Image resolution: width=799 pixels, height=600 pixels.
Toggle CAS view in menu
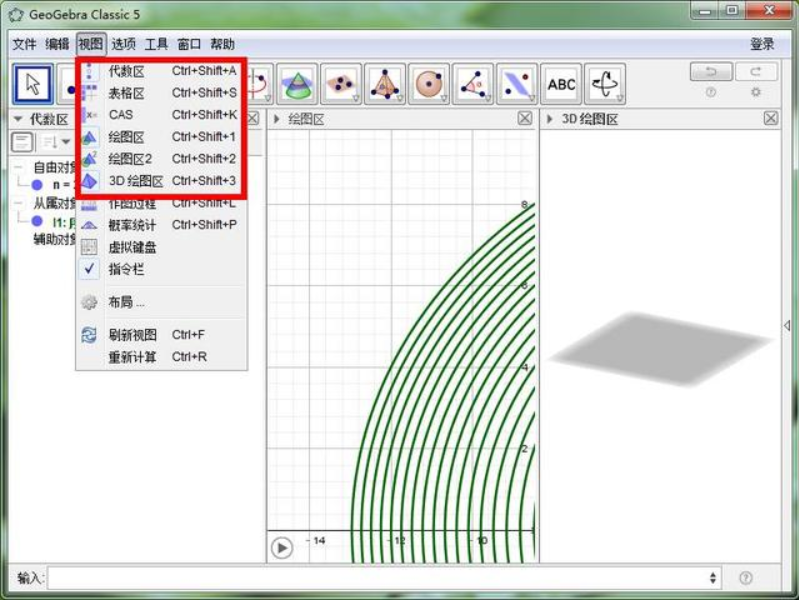pyautogui.click(x=163, y=115)
